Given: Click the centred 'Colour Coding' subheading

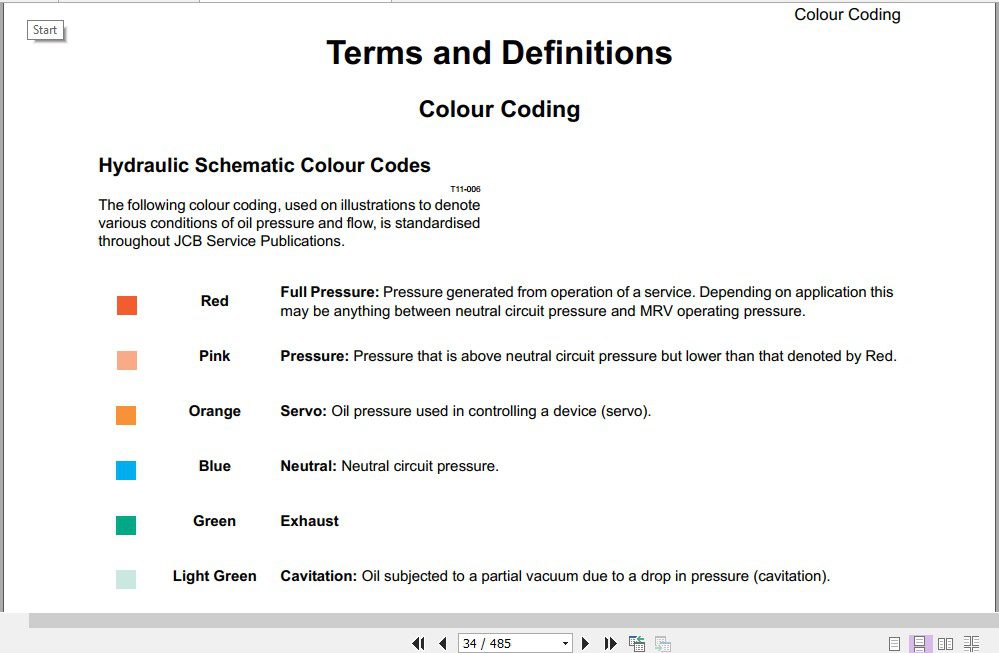Looking at the screenshot, I should [500, 109].
